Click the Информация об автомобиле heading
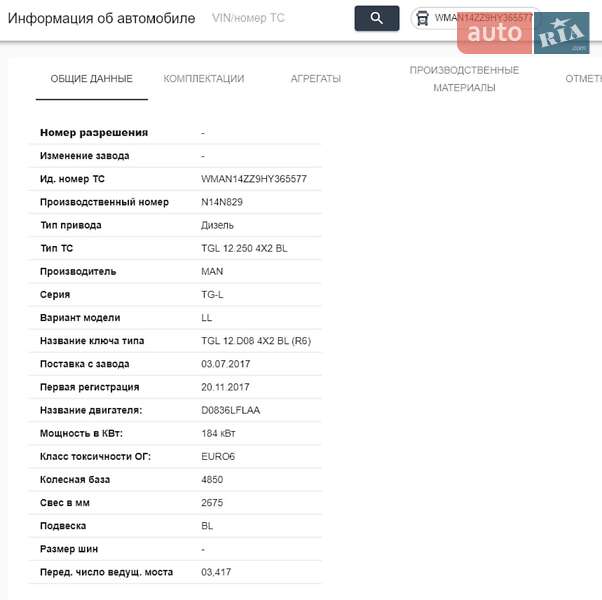Viewport: 602px width, 600px height. pyautogui.click(x=102, y=18)
